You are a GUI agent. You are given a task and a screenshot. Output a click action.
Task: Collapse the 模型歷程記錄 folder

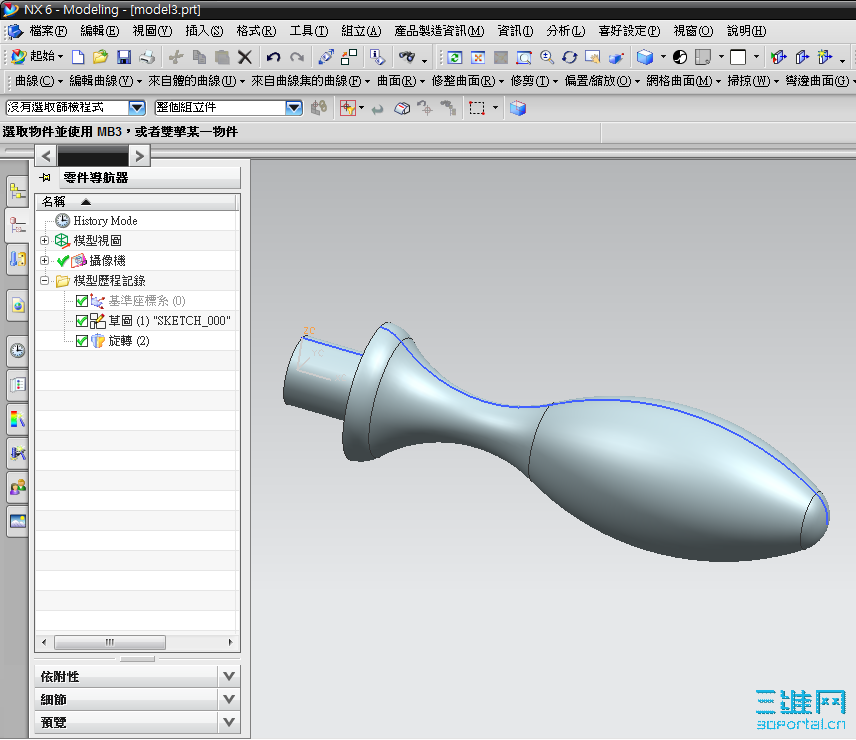coord(45,281)
